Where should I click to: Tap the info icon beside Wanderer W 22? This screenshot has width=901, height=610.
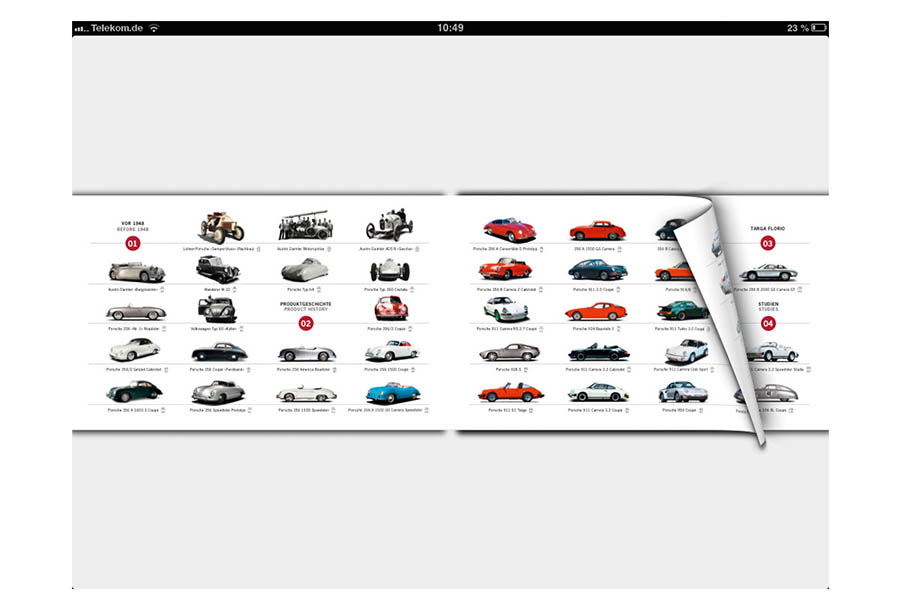click(234, 289)
